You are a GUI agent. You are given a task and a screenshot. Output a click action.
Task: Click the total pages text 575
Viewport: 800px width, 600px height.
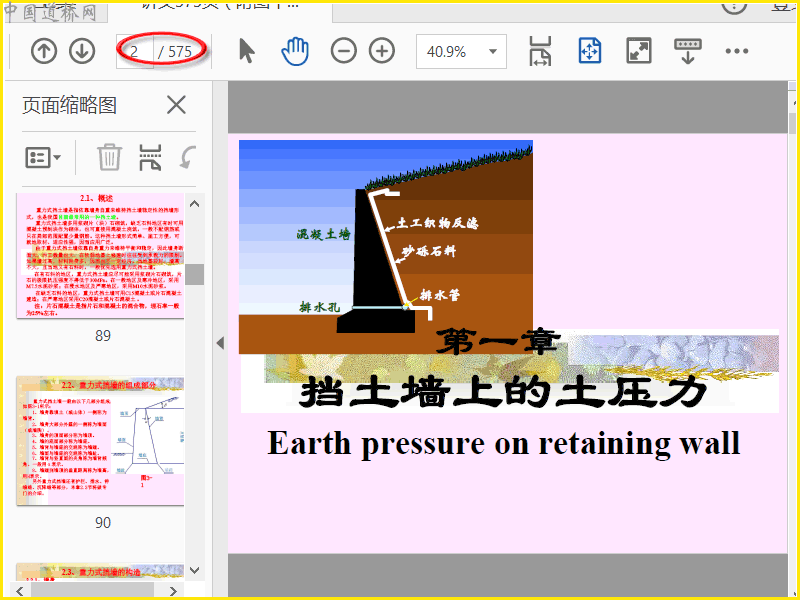(x=180, y=52)
